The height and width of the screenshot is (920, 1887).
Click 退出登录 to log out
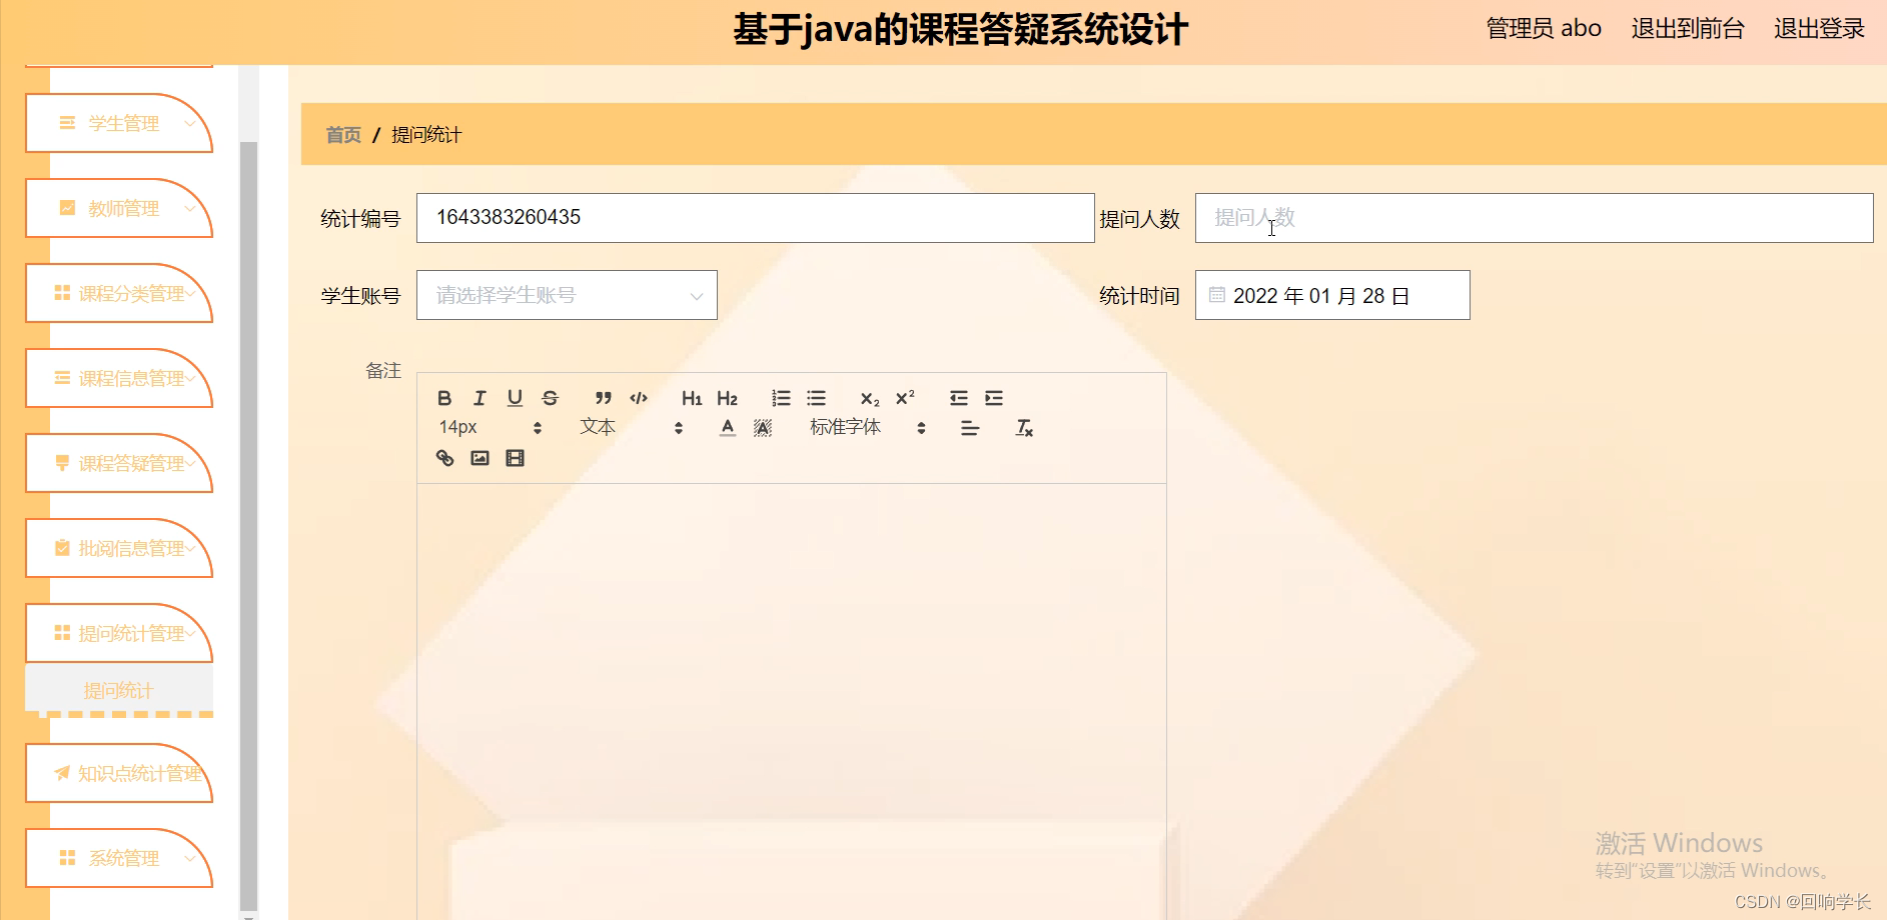tap(1820, 29)
